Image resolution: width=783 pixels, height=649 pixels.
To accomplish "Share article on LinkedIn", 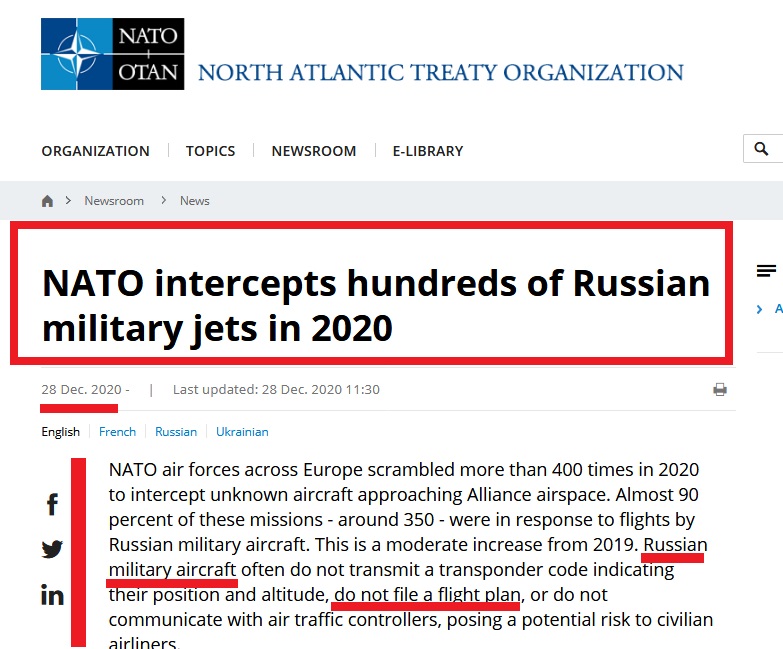I will (52, 595).
